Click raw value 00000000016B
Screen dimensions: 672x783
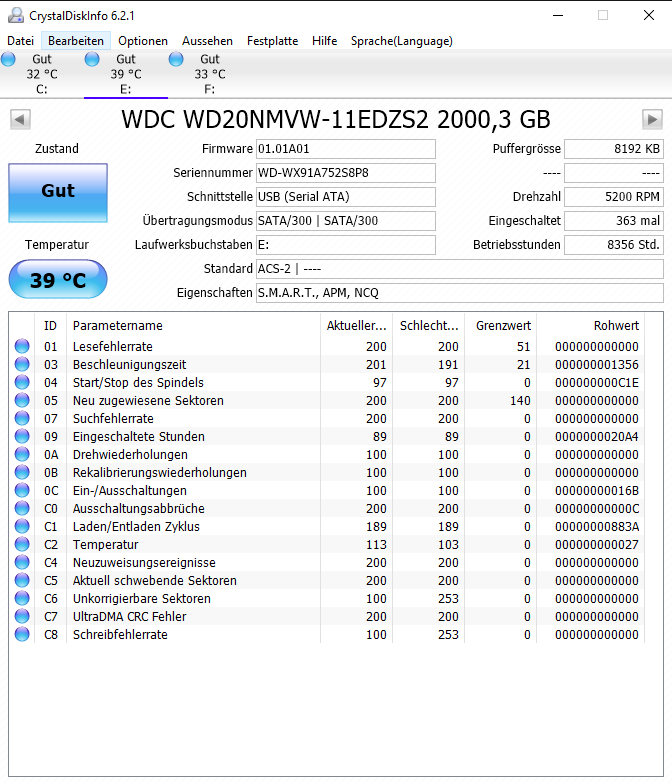[x=597, y=490]
